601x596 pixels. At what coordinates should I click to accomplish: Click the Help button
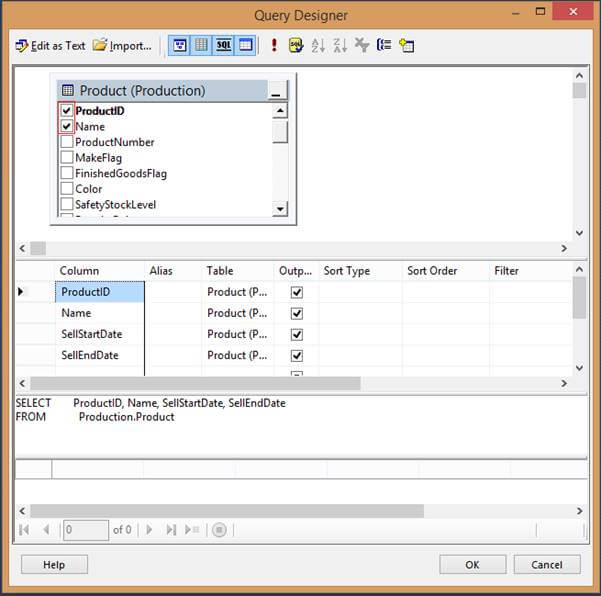tap(54, 565)
